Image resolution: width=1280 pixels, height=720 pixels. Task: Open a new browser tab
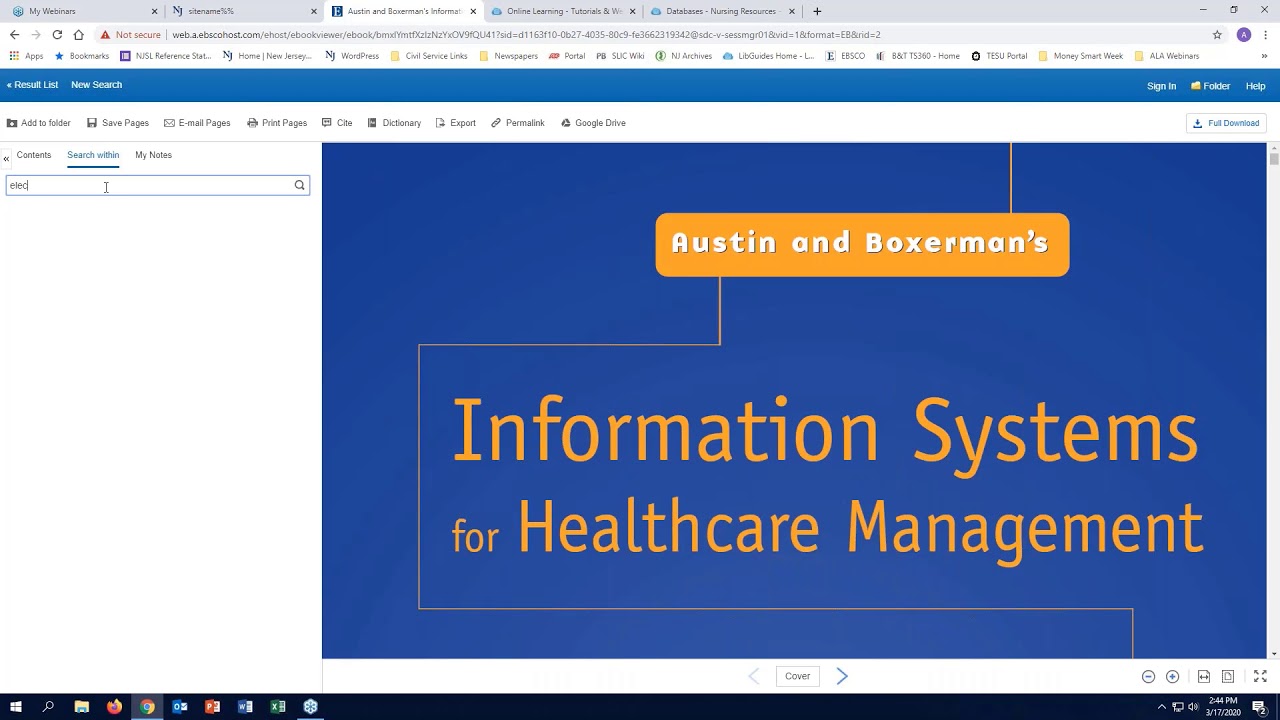pos(817,11)
